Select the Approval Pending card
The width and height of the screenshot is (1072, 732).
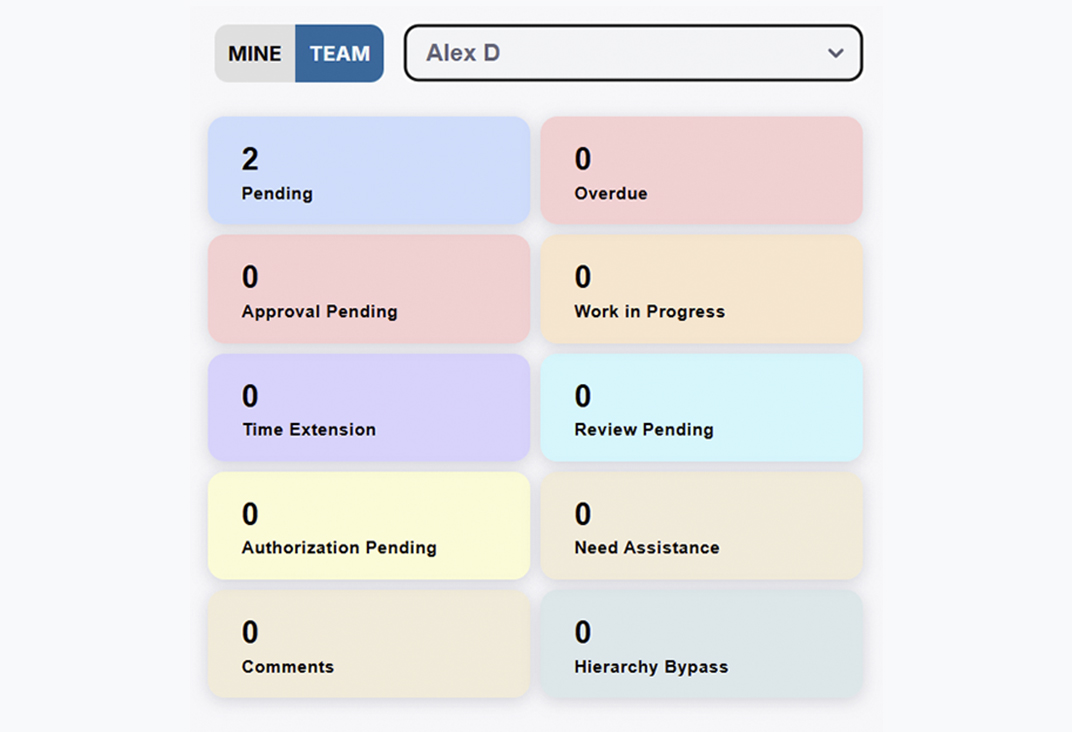click(369, 289)
